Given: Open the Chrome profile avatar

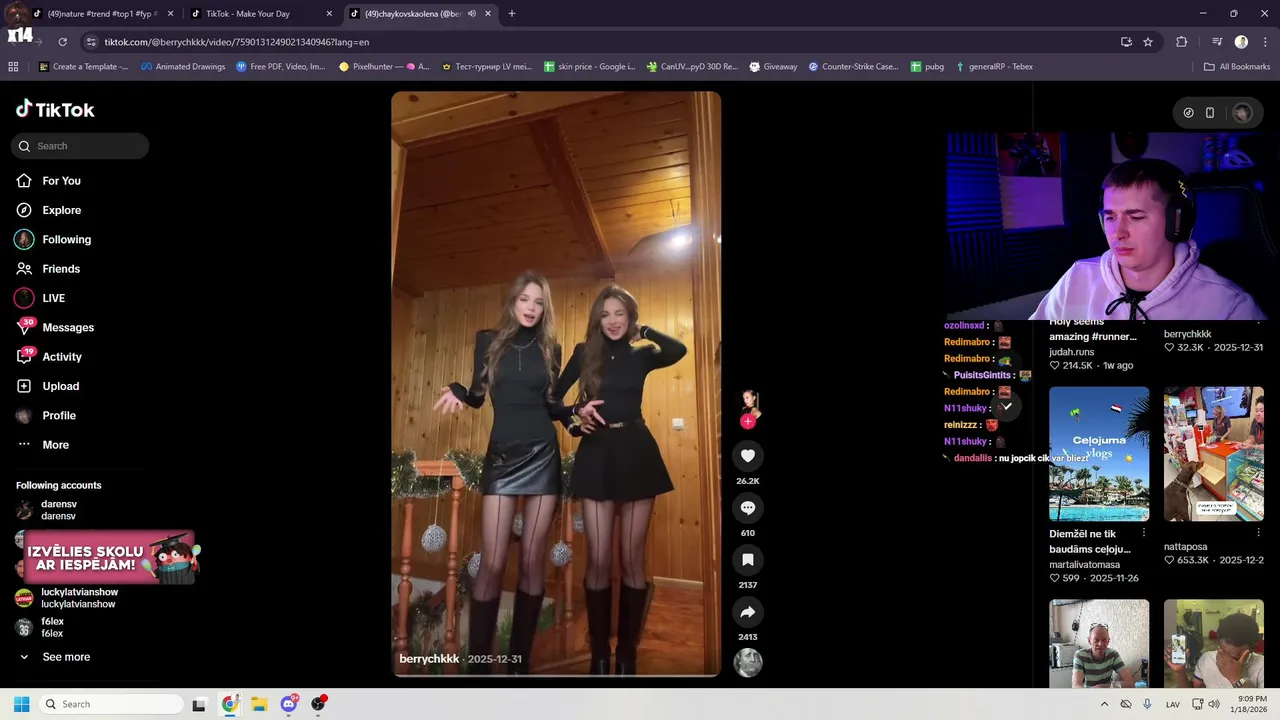Looking at the screenshot, I should tap(1241, 42).
